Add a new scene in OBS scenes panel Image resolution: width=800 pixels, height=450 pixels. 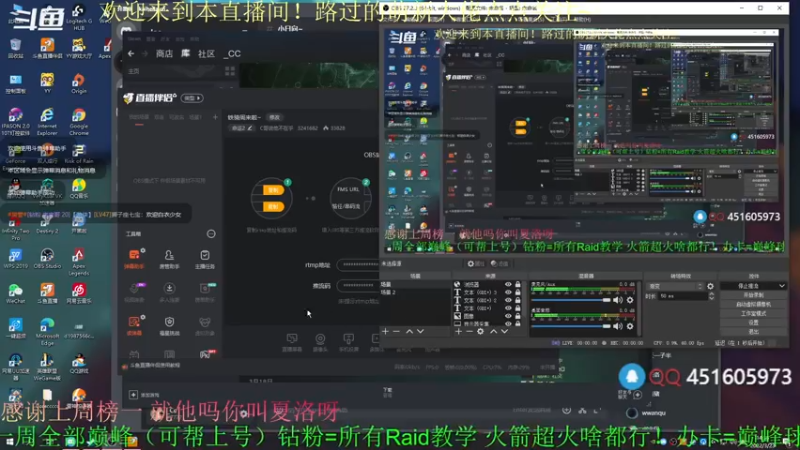coord(386,332)
